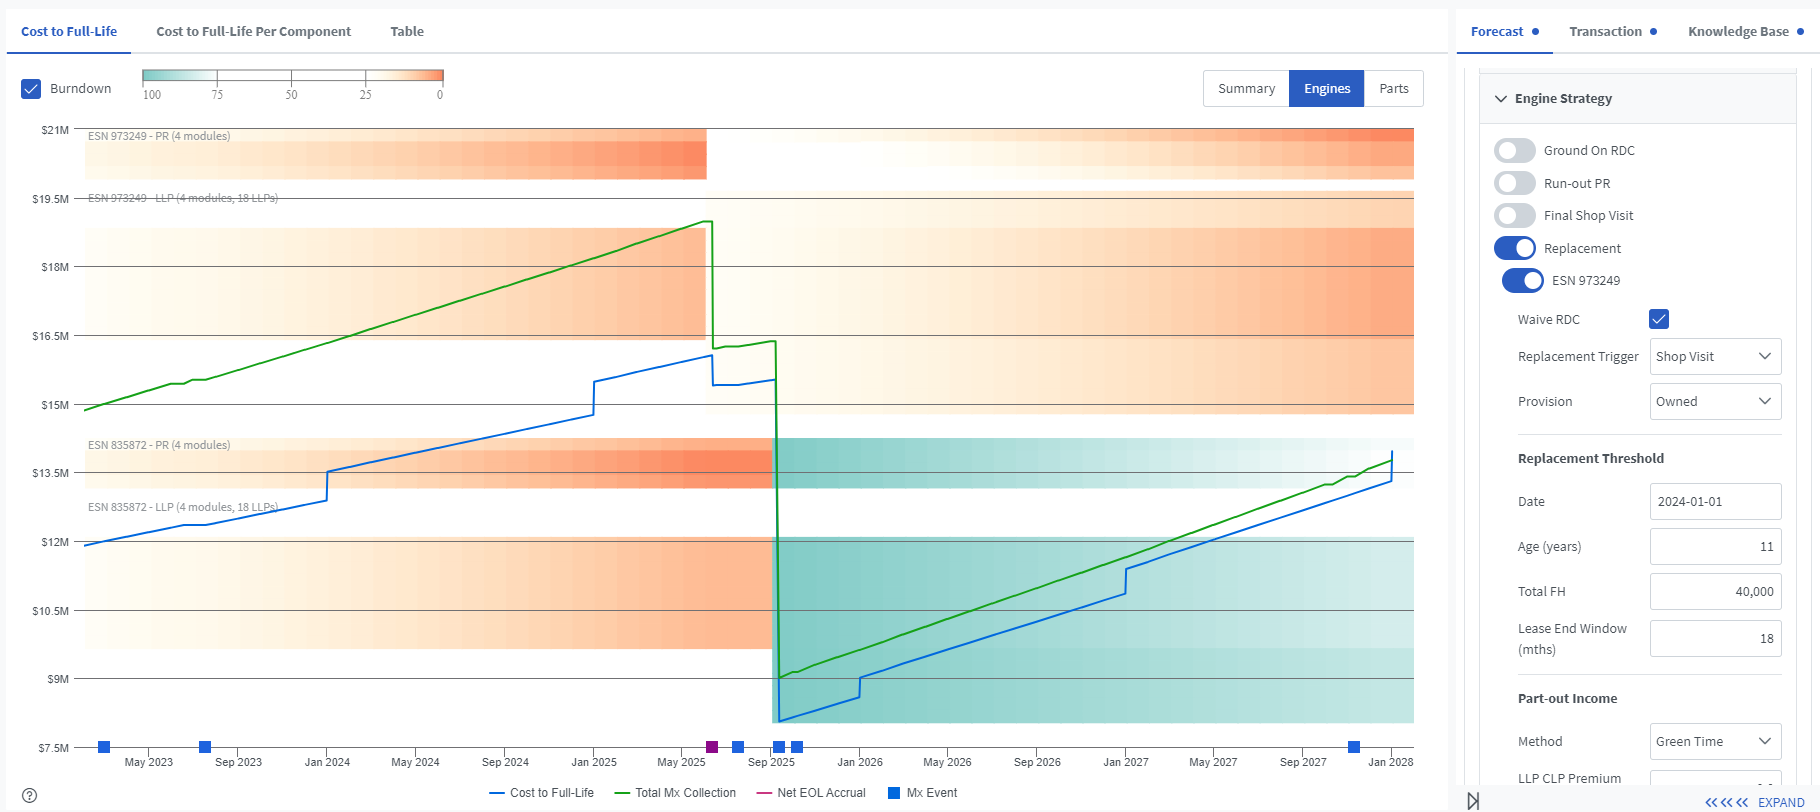Select the Engines view button
This screenshot has height=812, width=1820.
(x=1327, y=89)
